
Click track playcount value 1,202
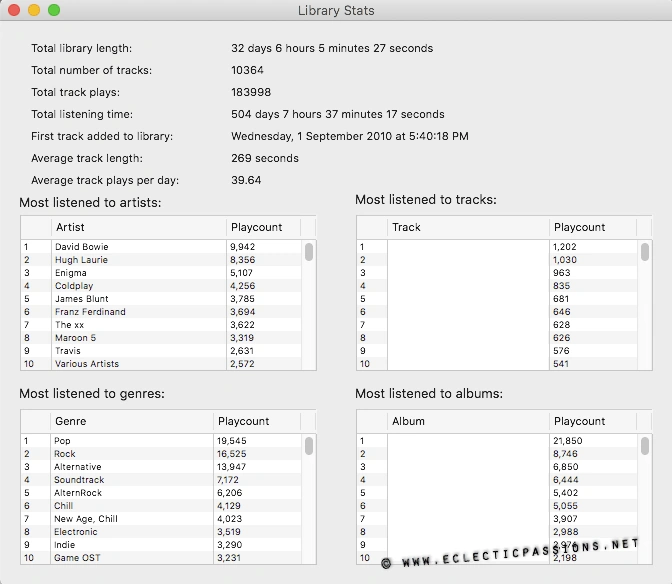tap(564, 247)
